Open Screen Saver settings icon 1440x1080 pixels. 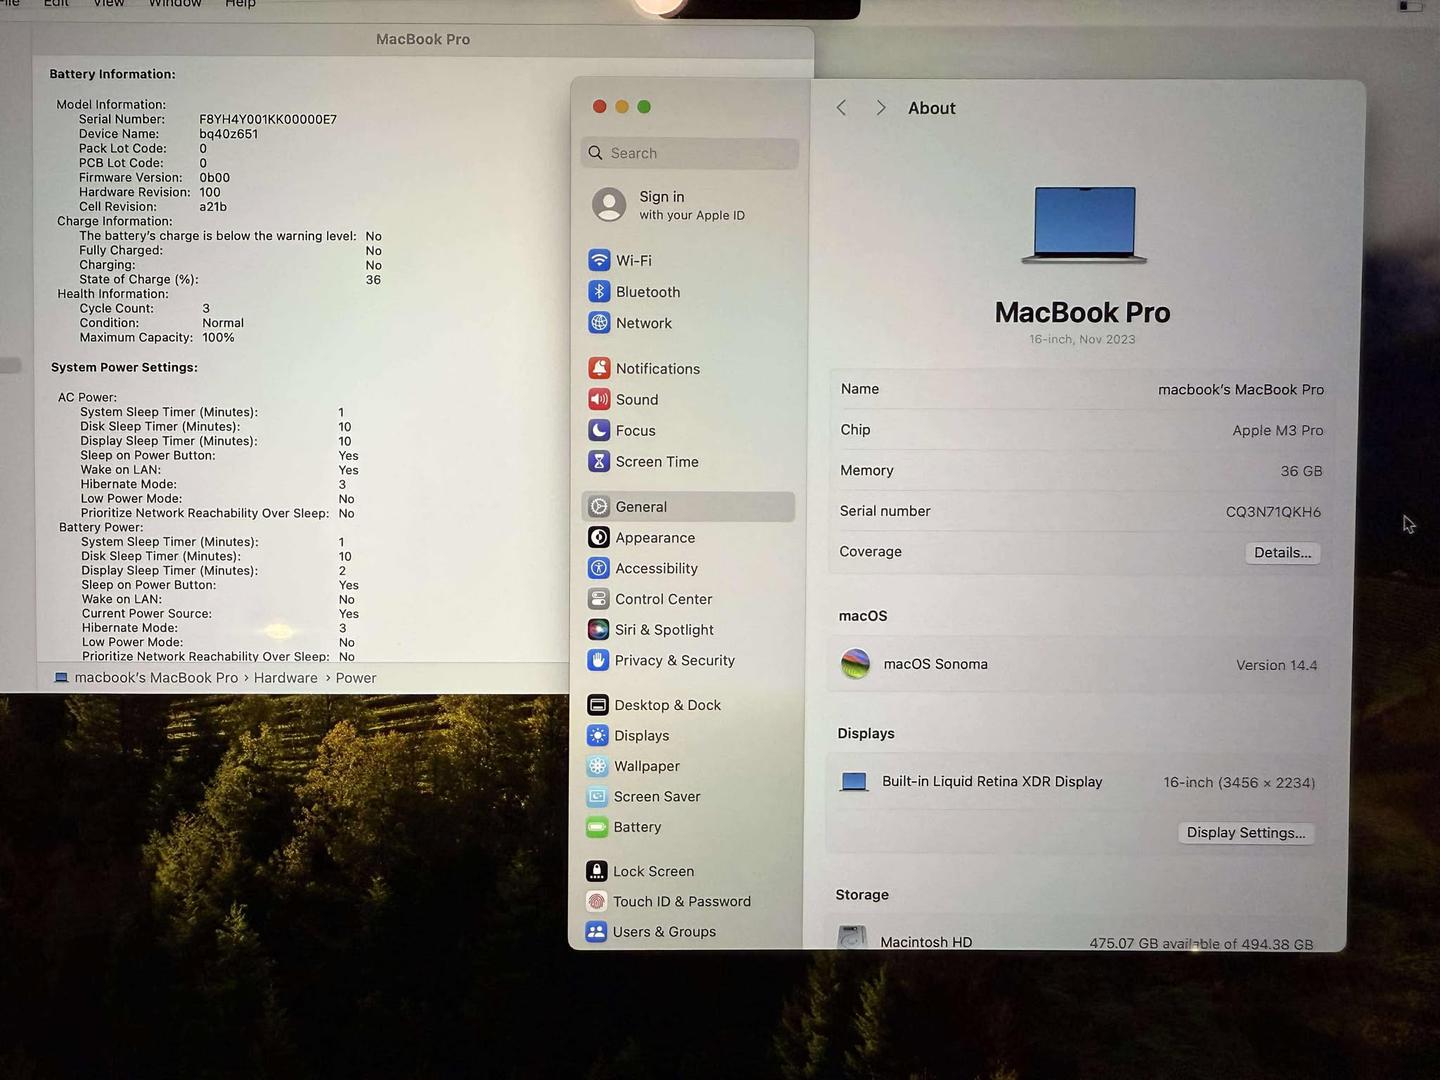(597, 797)
